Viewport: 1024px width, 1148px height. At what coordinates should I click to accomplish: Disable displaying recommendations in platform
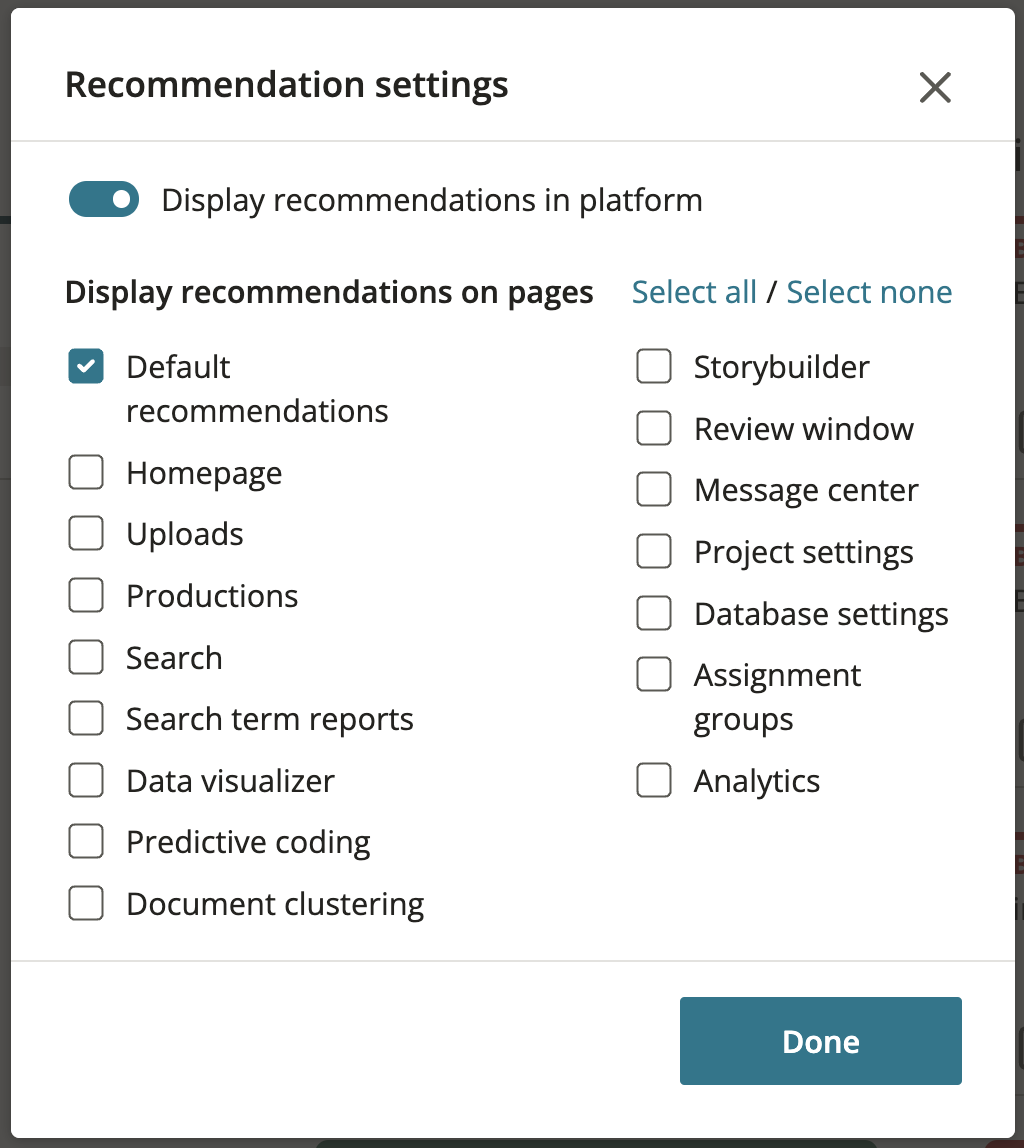103,199
